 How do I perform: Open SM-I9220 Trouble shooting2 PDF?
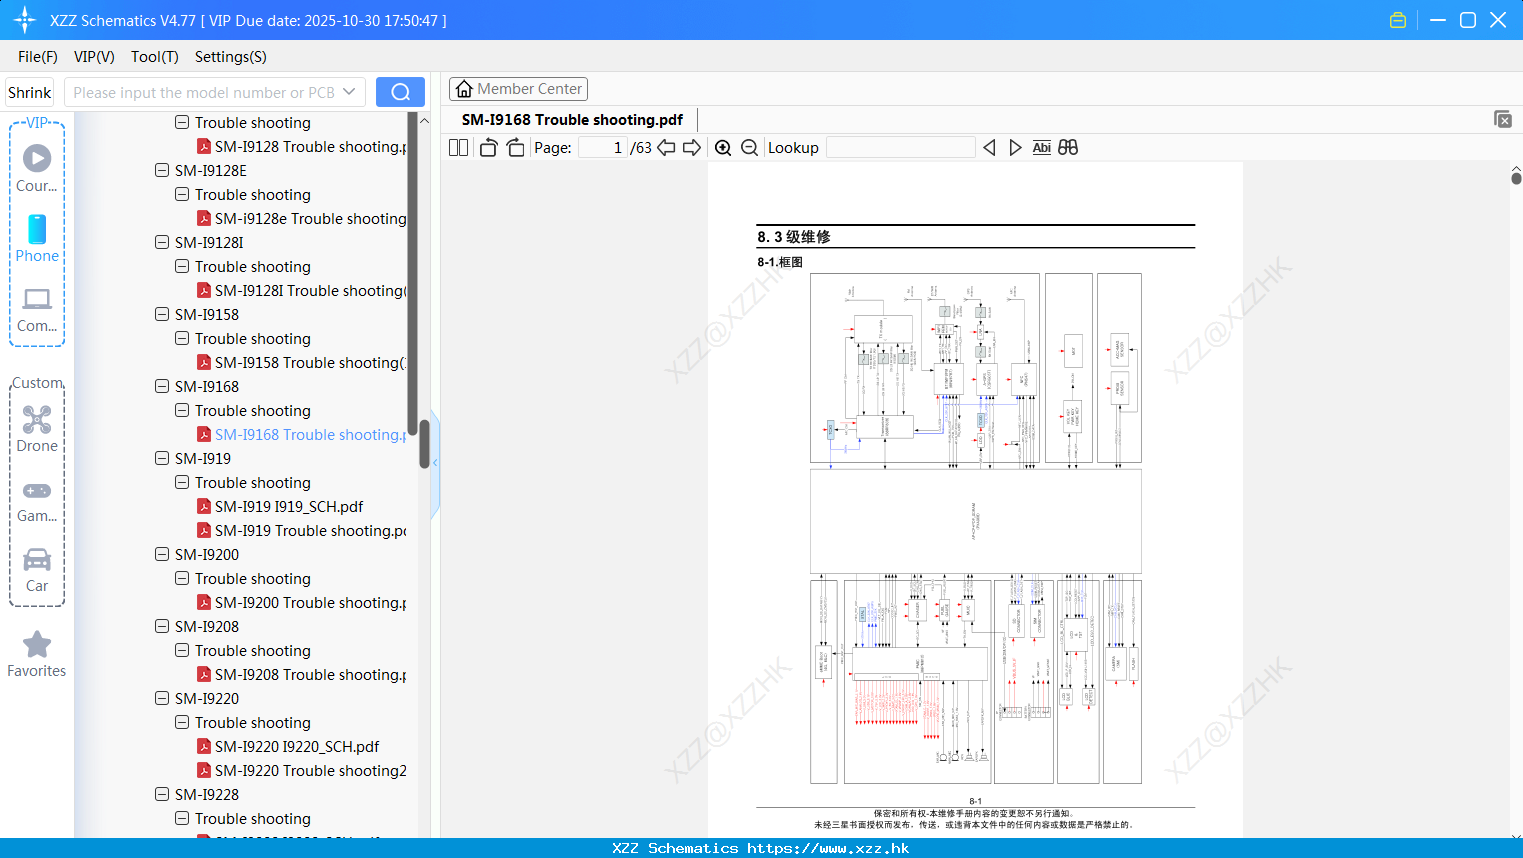301,771
